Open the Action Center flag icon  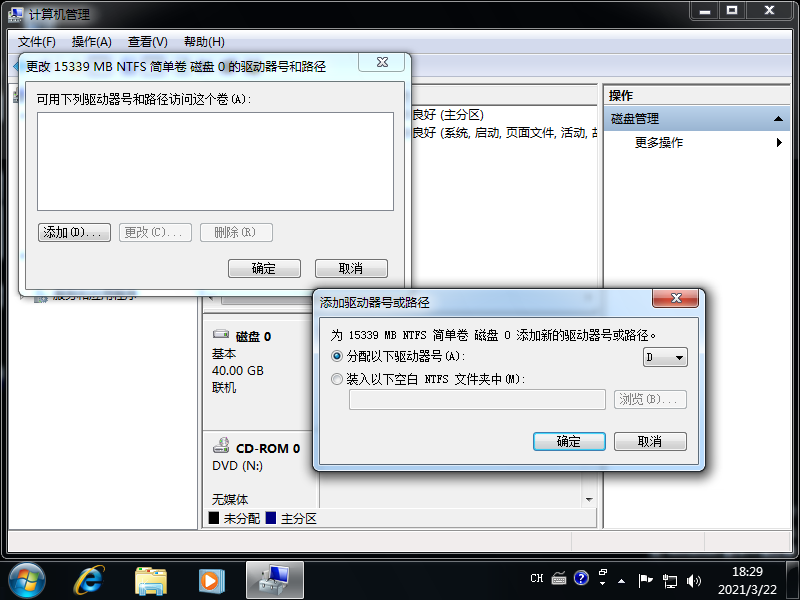pyautogui.click(x=646, y=578)
